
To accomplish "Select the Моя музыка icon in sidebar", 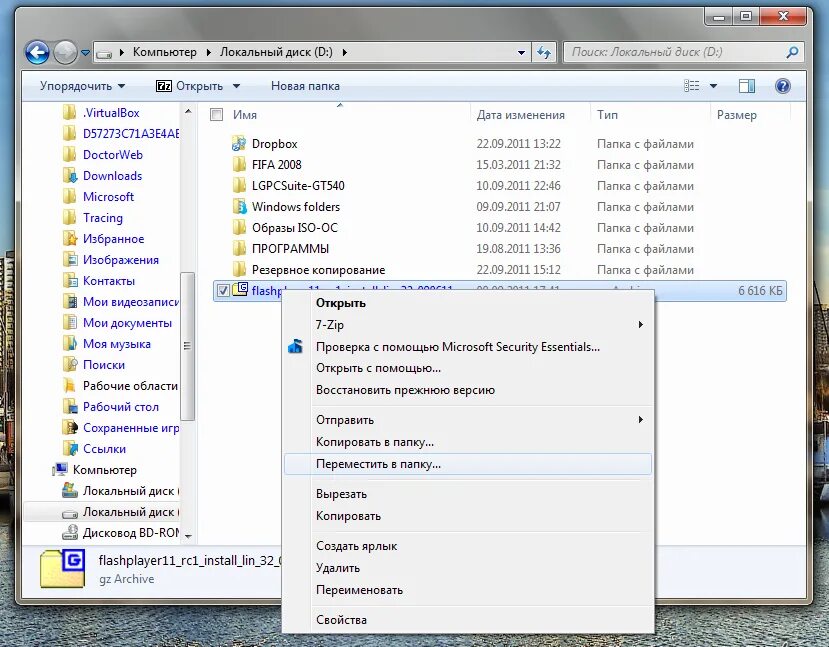I will pos(70,344).
